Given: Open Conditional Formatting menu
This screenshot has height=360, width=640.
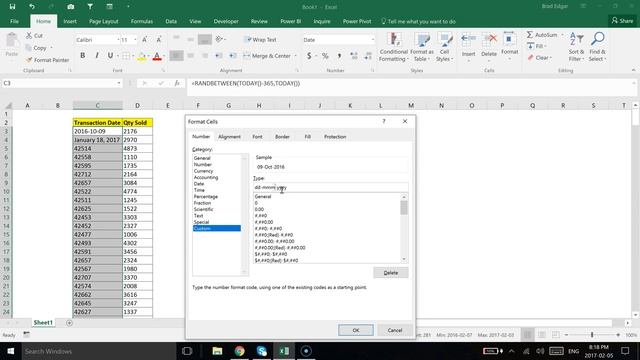Looking at the screenshot, I should point(393,47).
